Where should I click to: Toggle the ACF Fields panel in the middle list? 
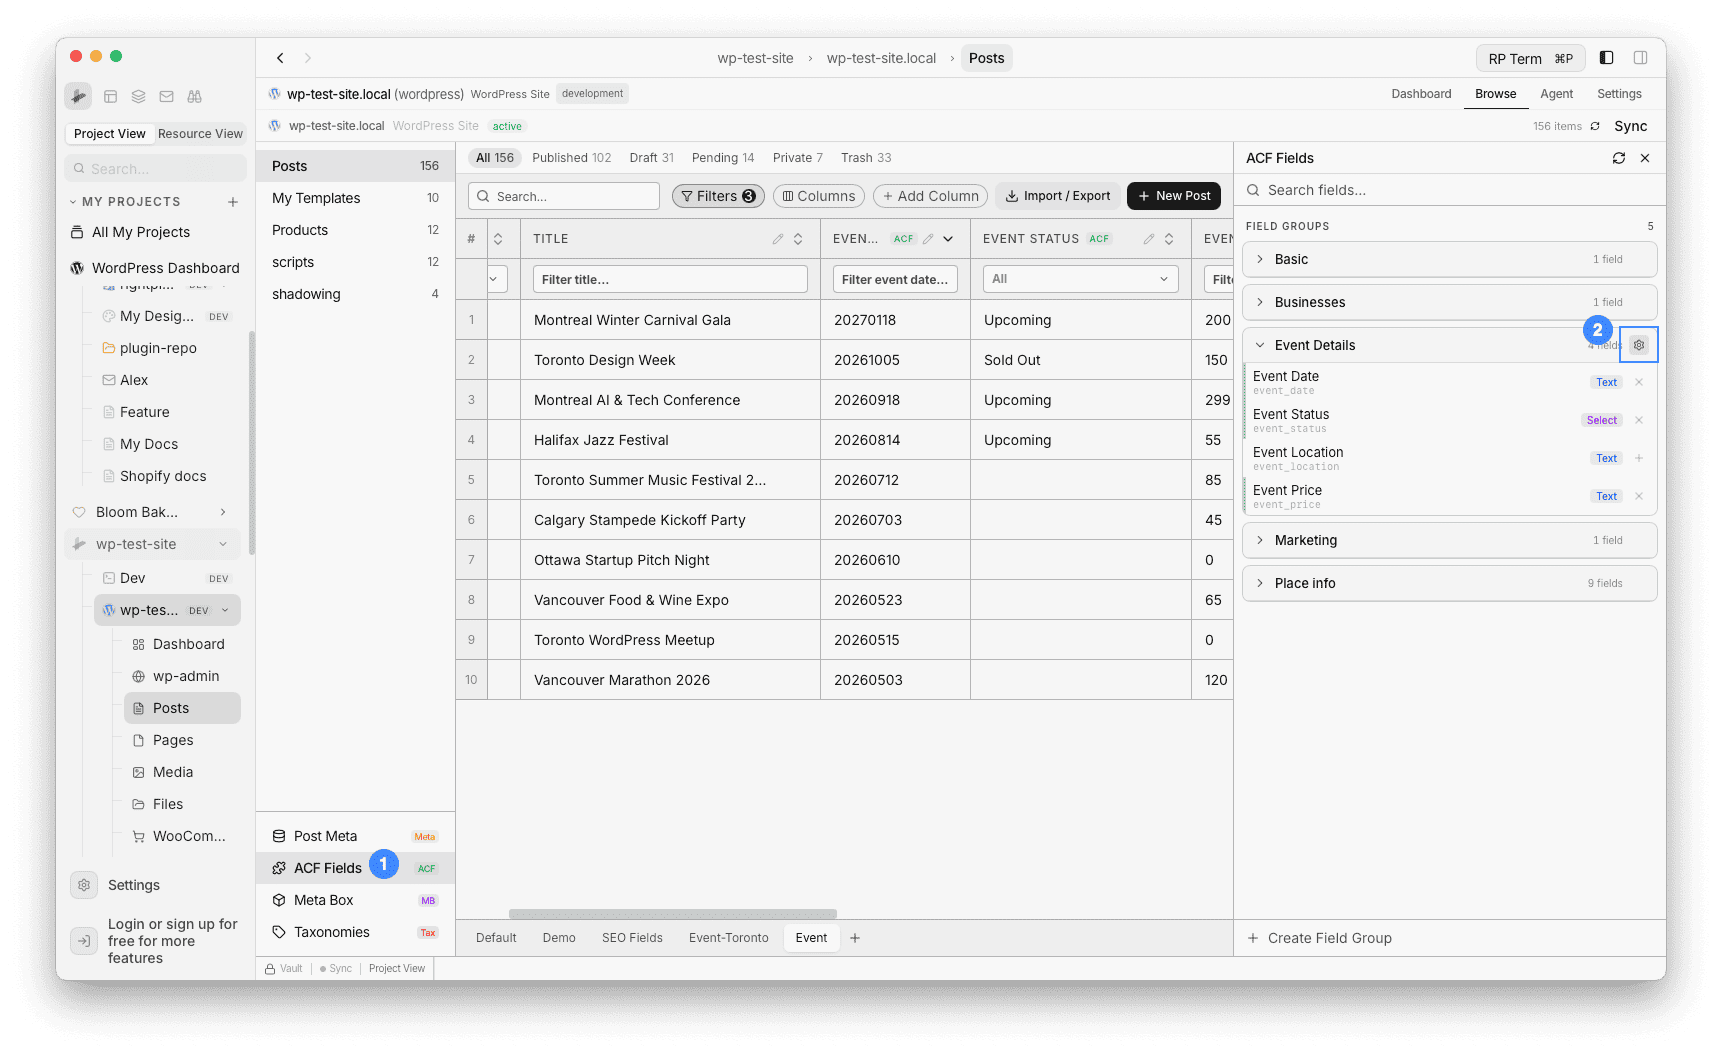pos(355,868)
